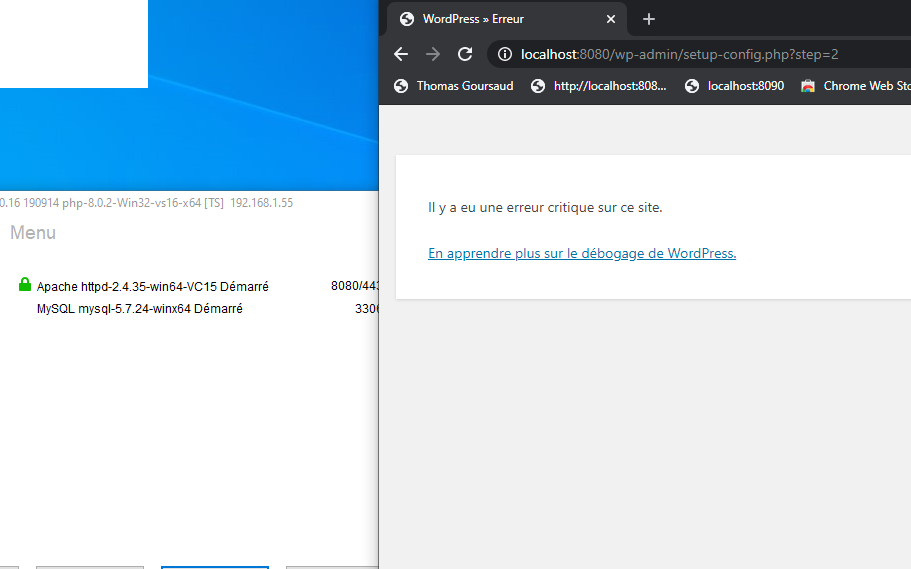Click globe icon of http://localhost:808 bookmark
911x569 pixels.
point(538,86)
